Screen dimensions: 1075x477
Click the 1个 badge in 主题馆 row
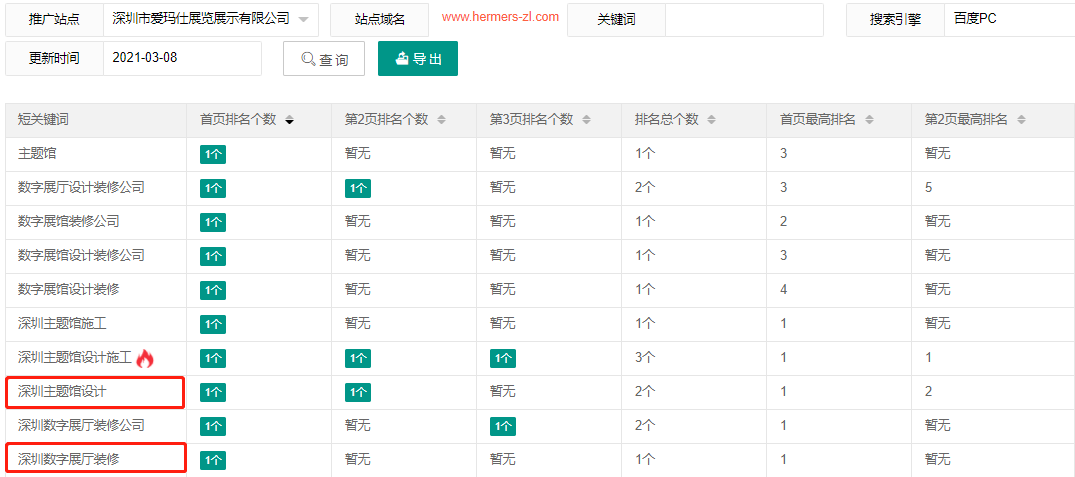click(x=213, y=154)
